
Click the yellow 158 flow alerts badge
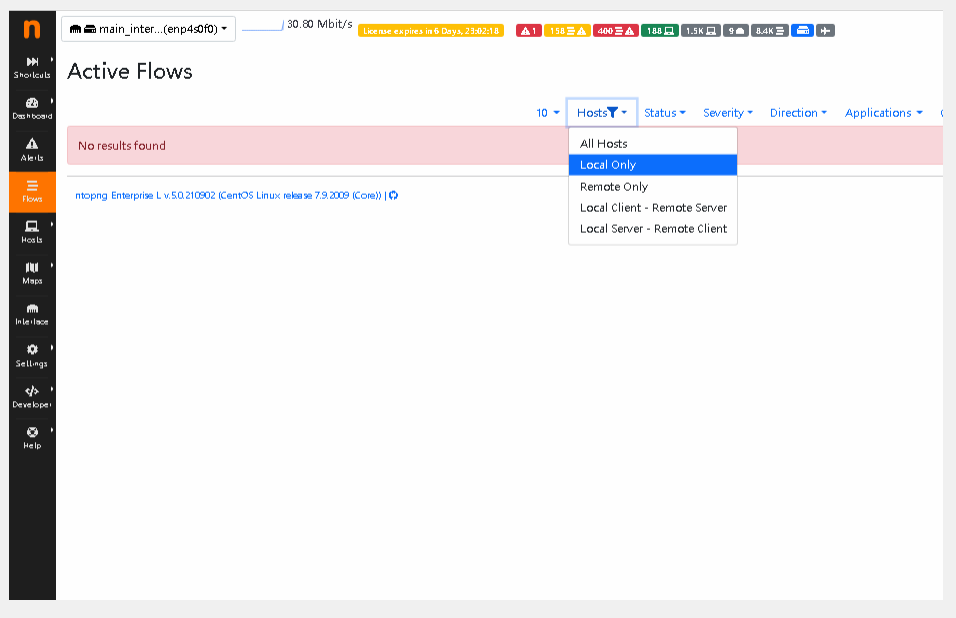point(567,30)
